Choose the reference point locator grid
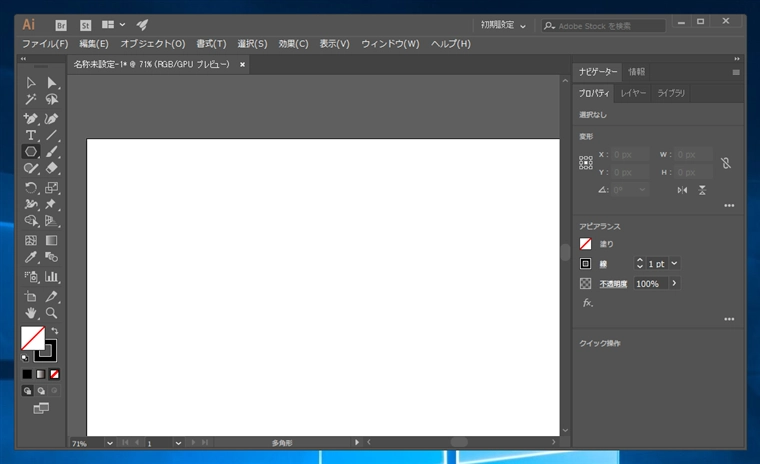 pyautogui.click(x=586, y=163)
